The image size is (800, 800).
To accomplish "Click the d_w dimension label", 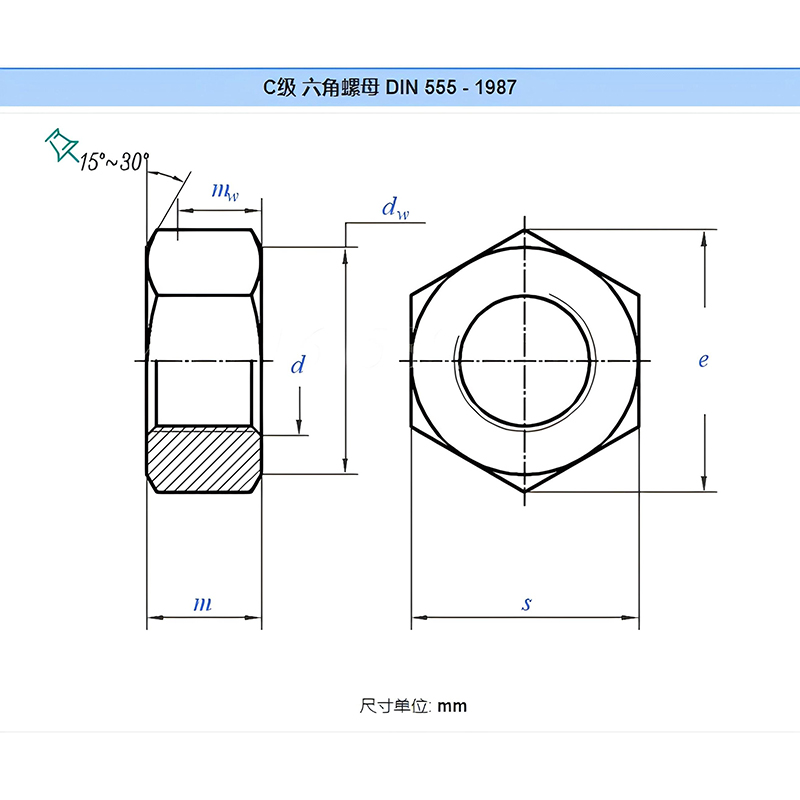I will (x=395, y=208).
